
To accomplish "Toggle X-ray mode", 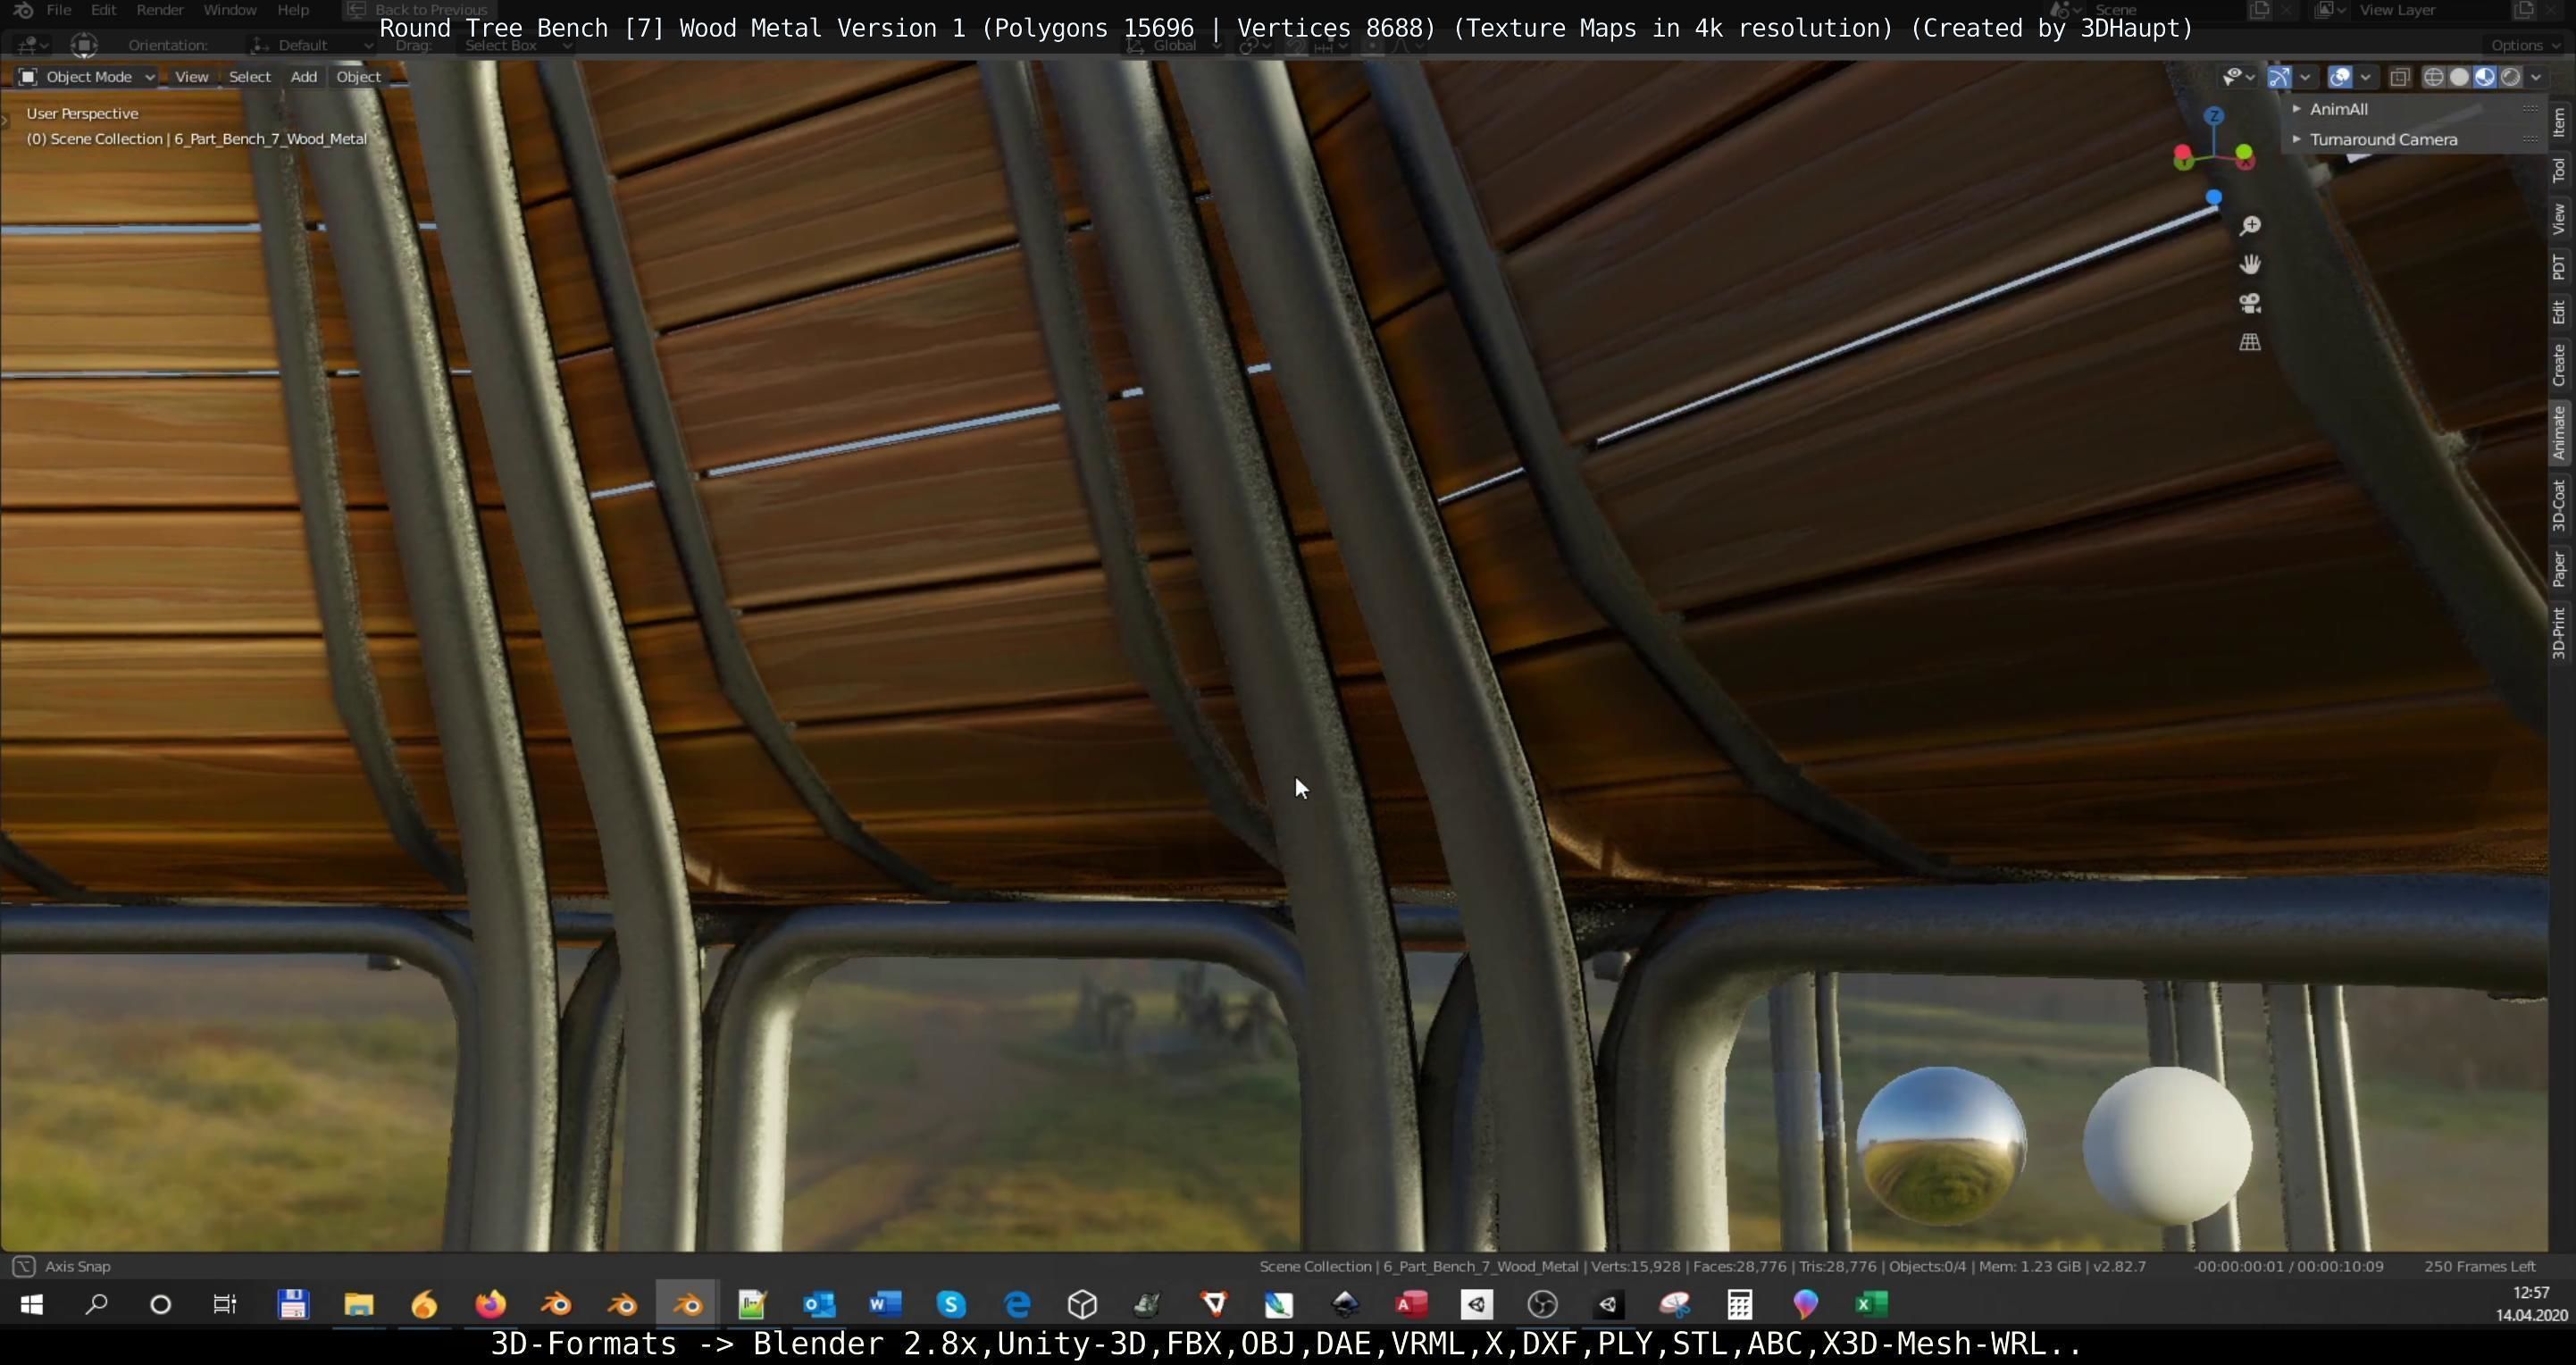I will point(2399,77).
